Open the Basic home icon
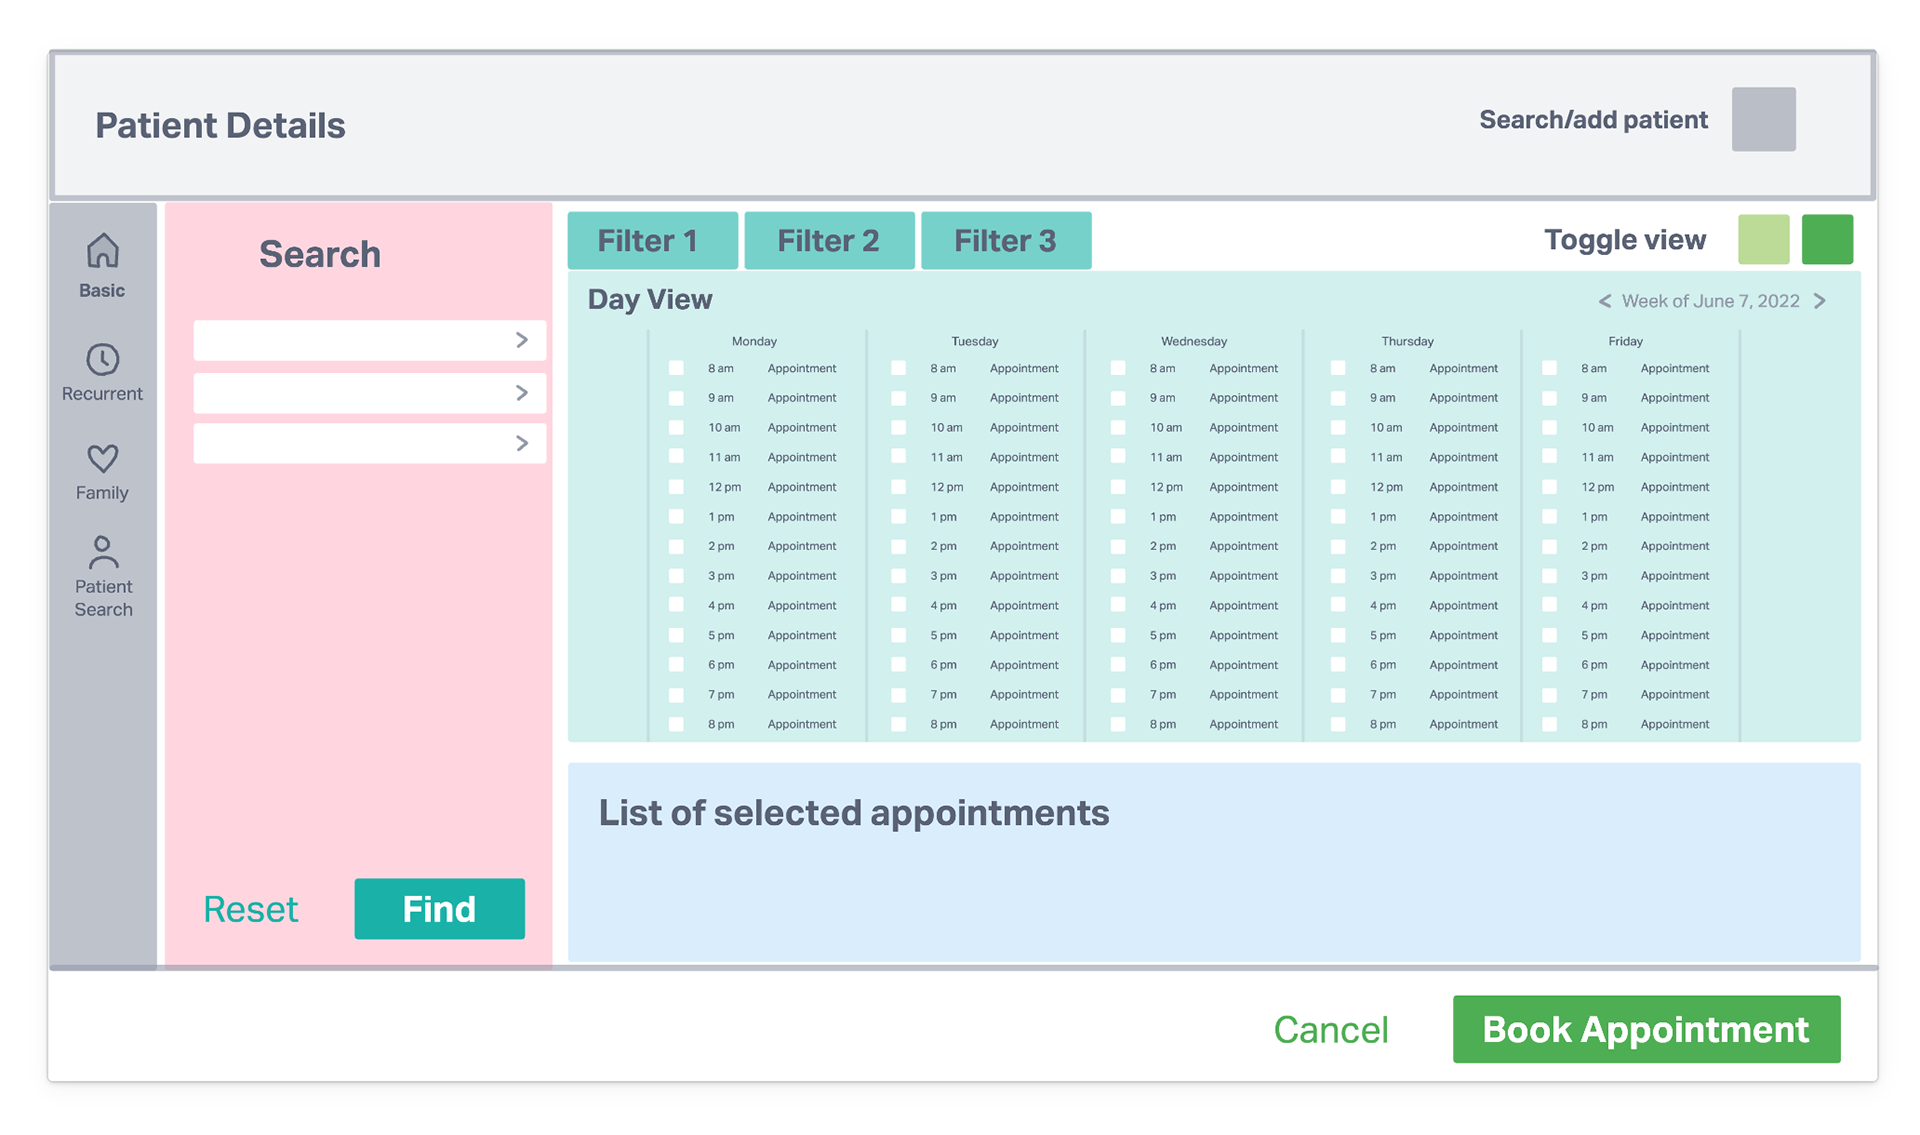Image resolution: width=1920 pixels, height=1135 pixels. 102,252
